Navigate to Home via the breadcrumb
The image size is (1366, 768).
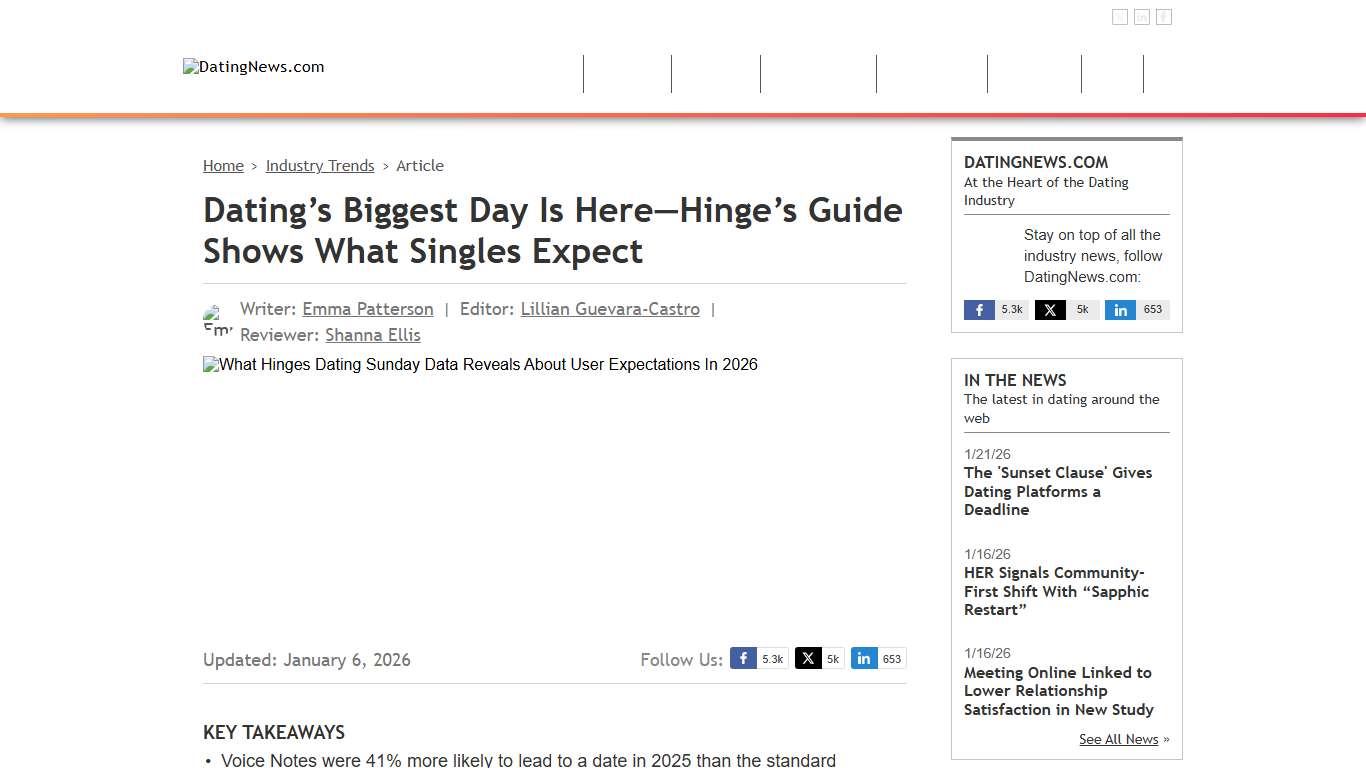pos(223,165)
